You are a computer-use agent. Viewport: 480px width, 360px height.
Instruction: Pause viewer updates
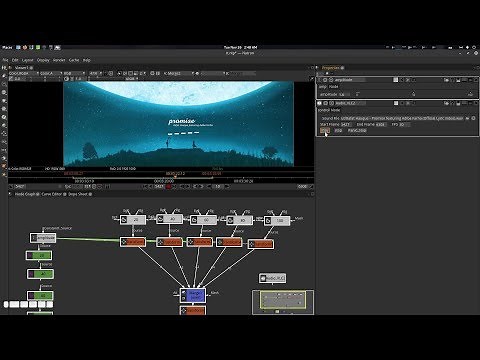158,73
